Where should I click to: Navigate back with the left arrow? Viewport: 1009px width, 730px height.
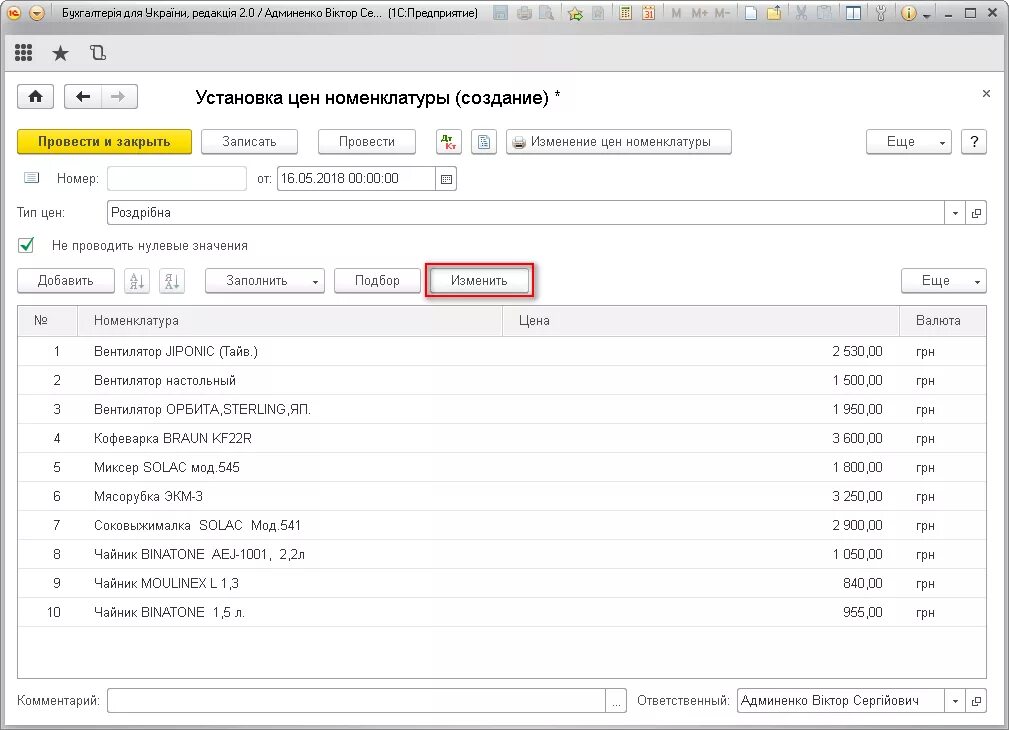pyautogui.click(x=83, y=97)
